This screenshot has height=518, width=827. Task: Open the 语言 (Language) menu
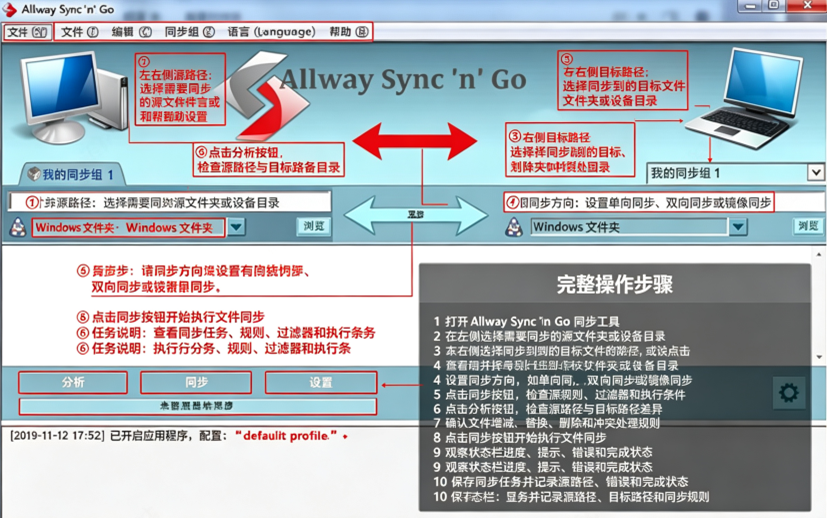tap(271, 32)
